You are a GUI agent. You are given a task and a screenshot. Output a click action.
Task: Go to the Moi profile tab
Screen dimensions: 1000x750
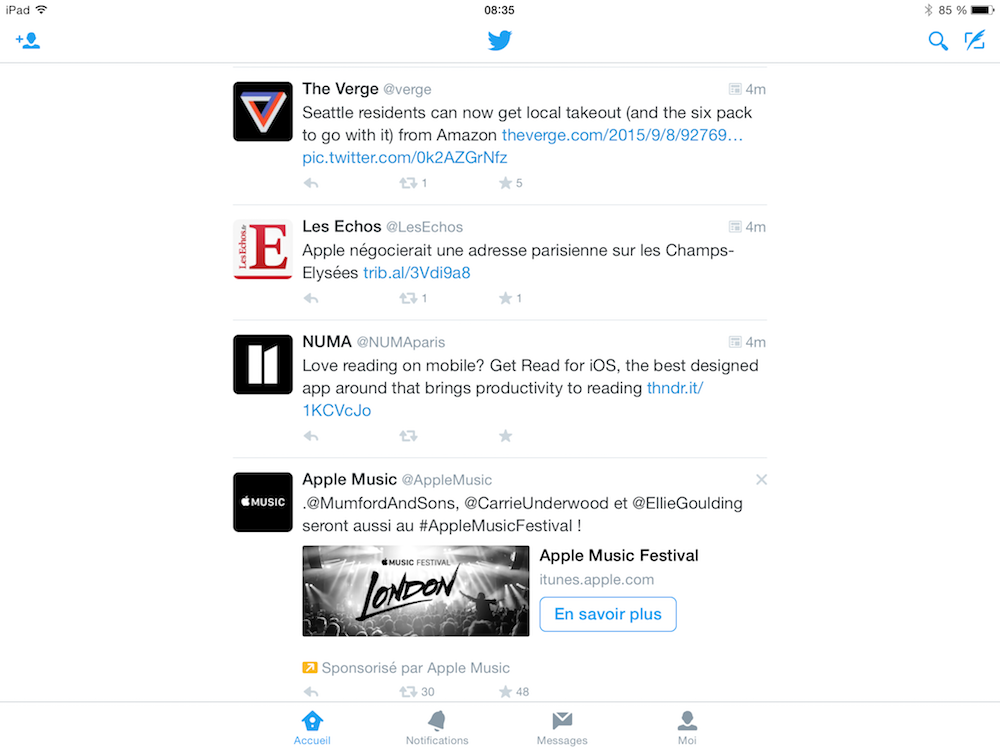687,728
